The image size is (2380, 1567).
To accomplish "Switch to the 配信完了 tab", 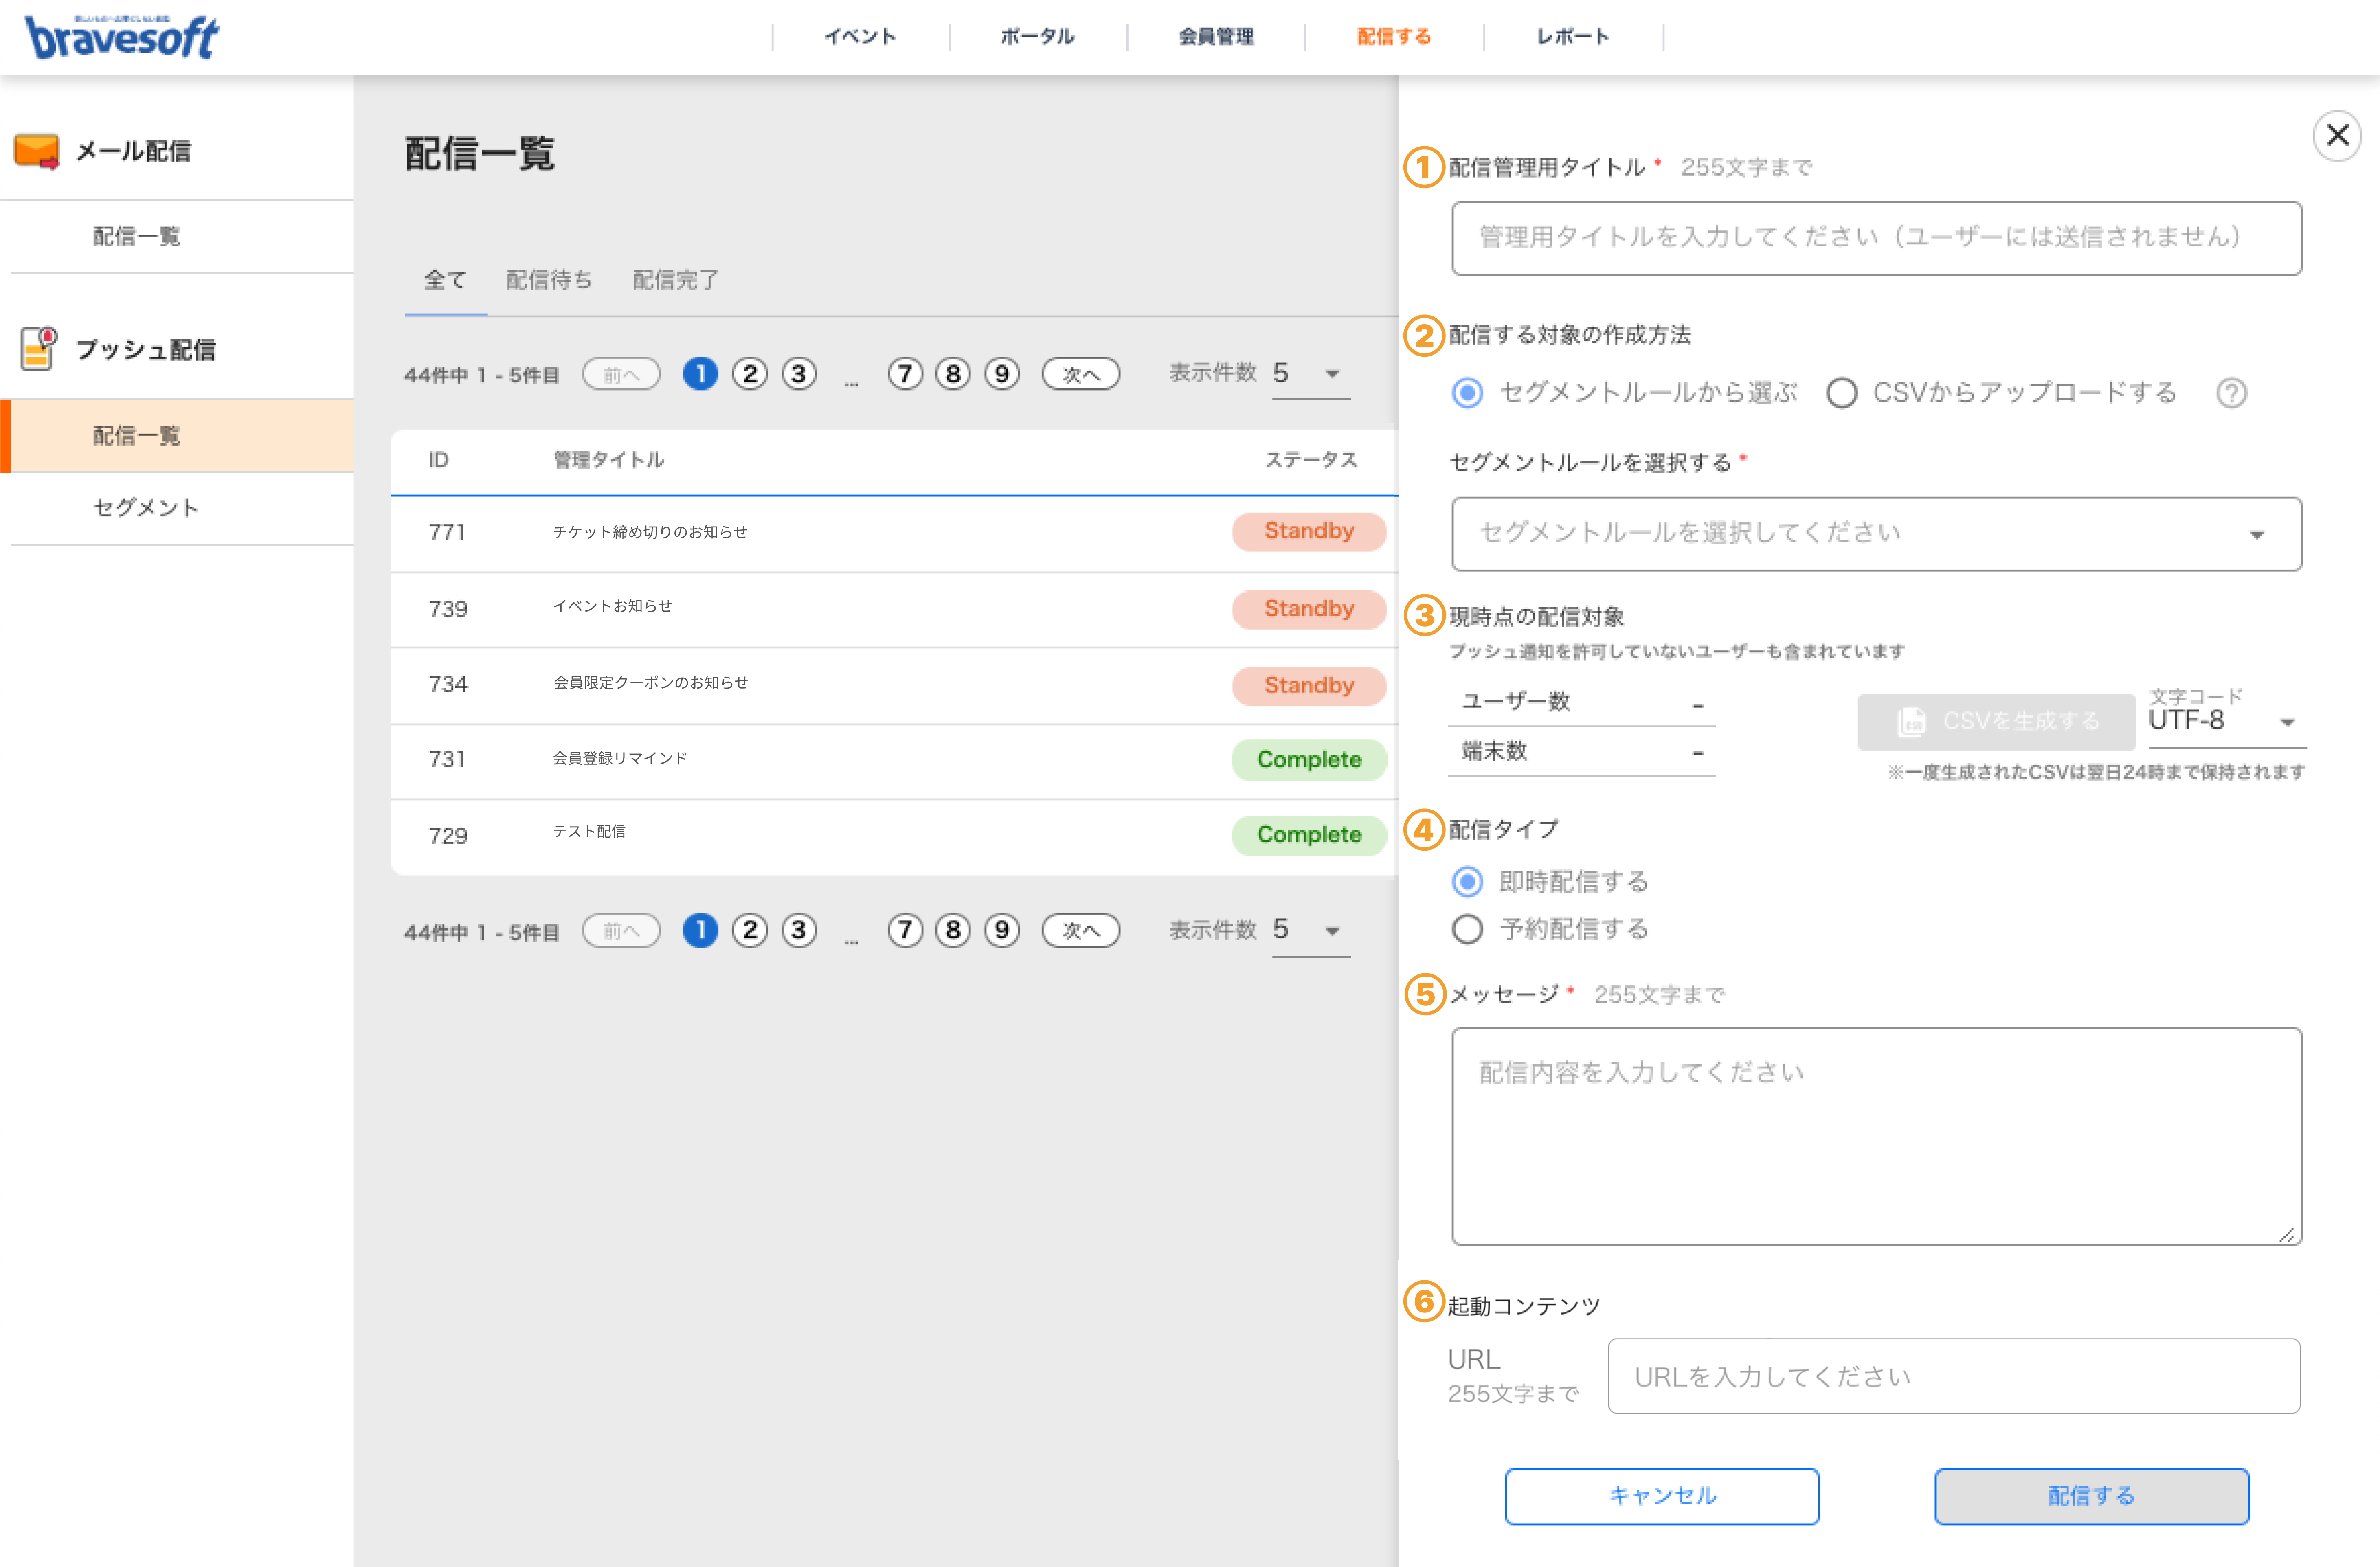I will 675,280.
